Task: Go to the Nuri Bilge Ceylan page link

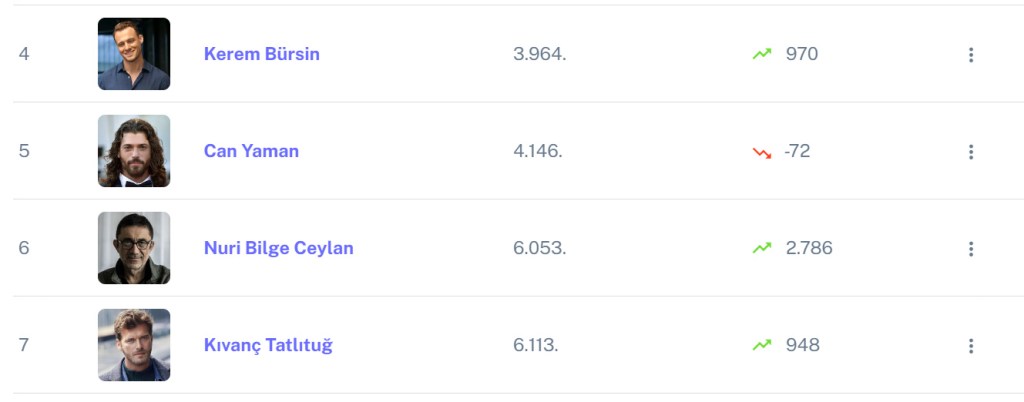Action: (278, 248)
